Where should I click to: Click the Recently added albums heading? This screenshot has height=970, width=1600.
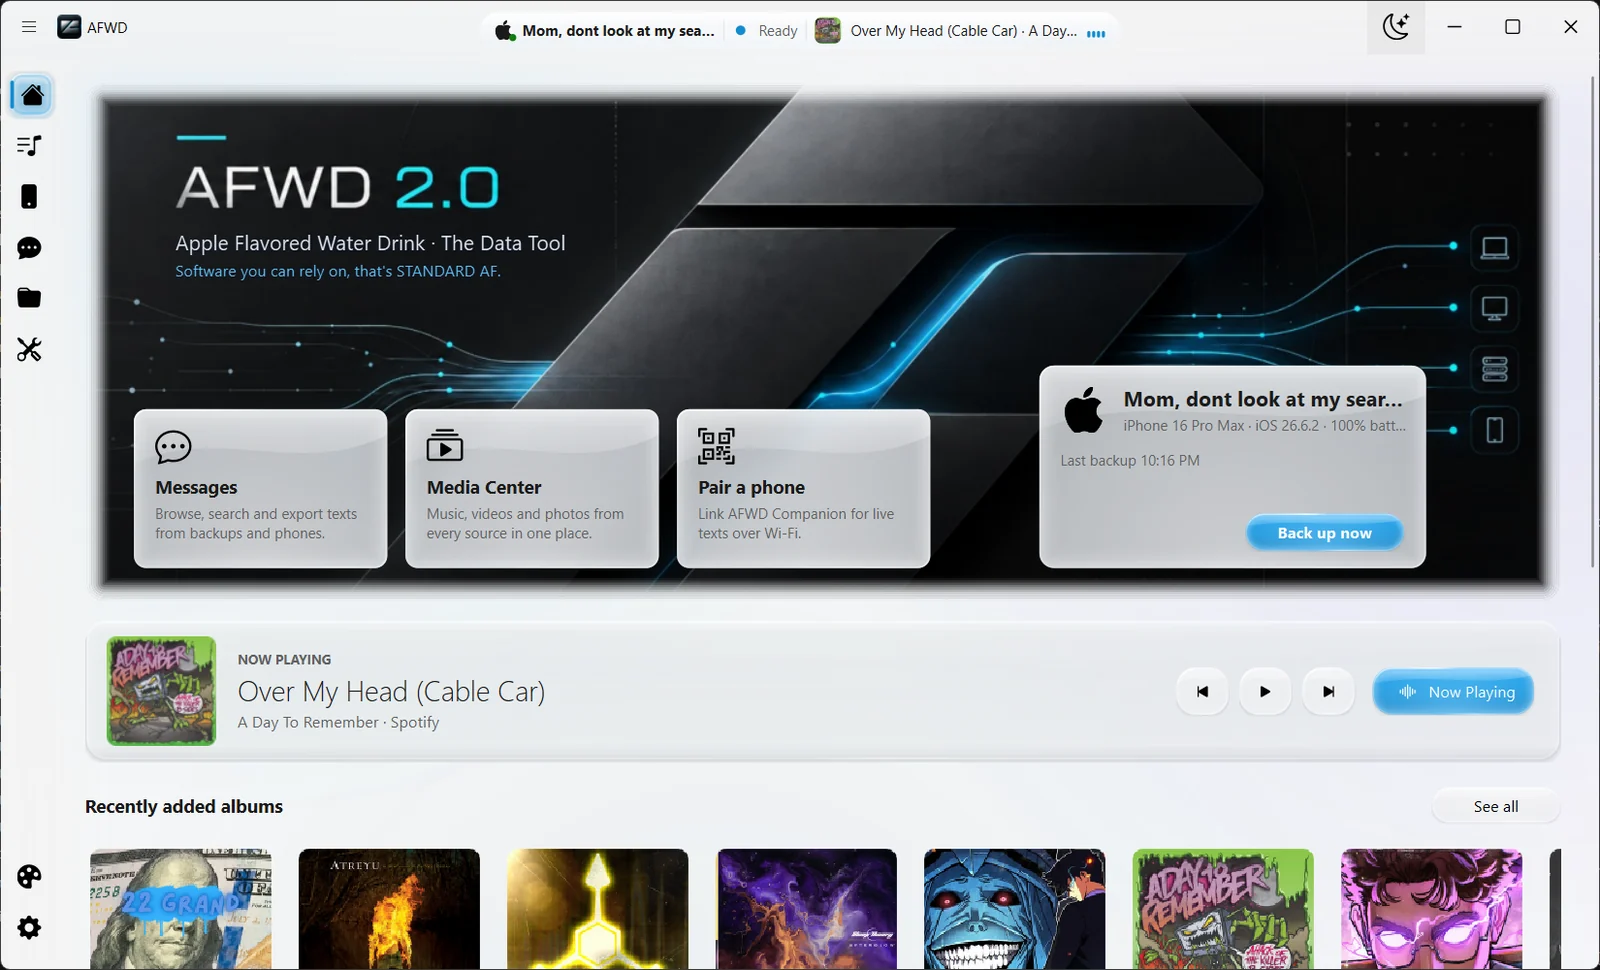point(184,806)
